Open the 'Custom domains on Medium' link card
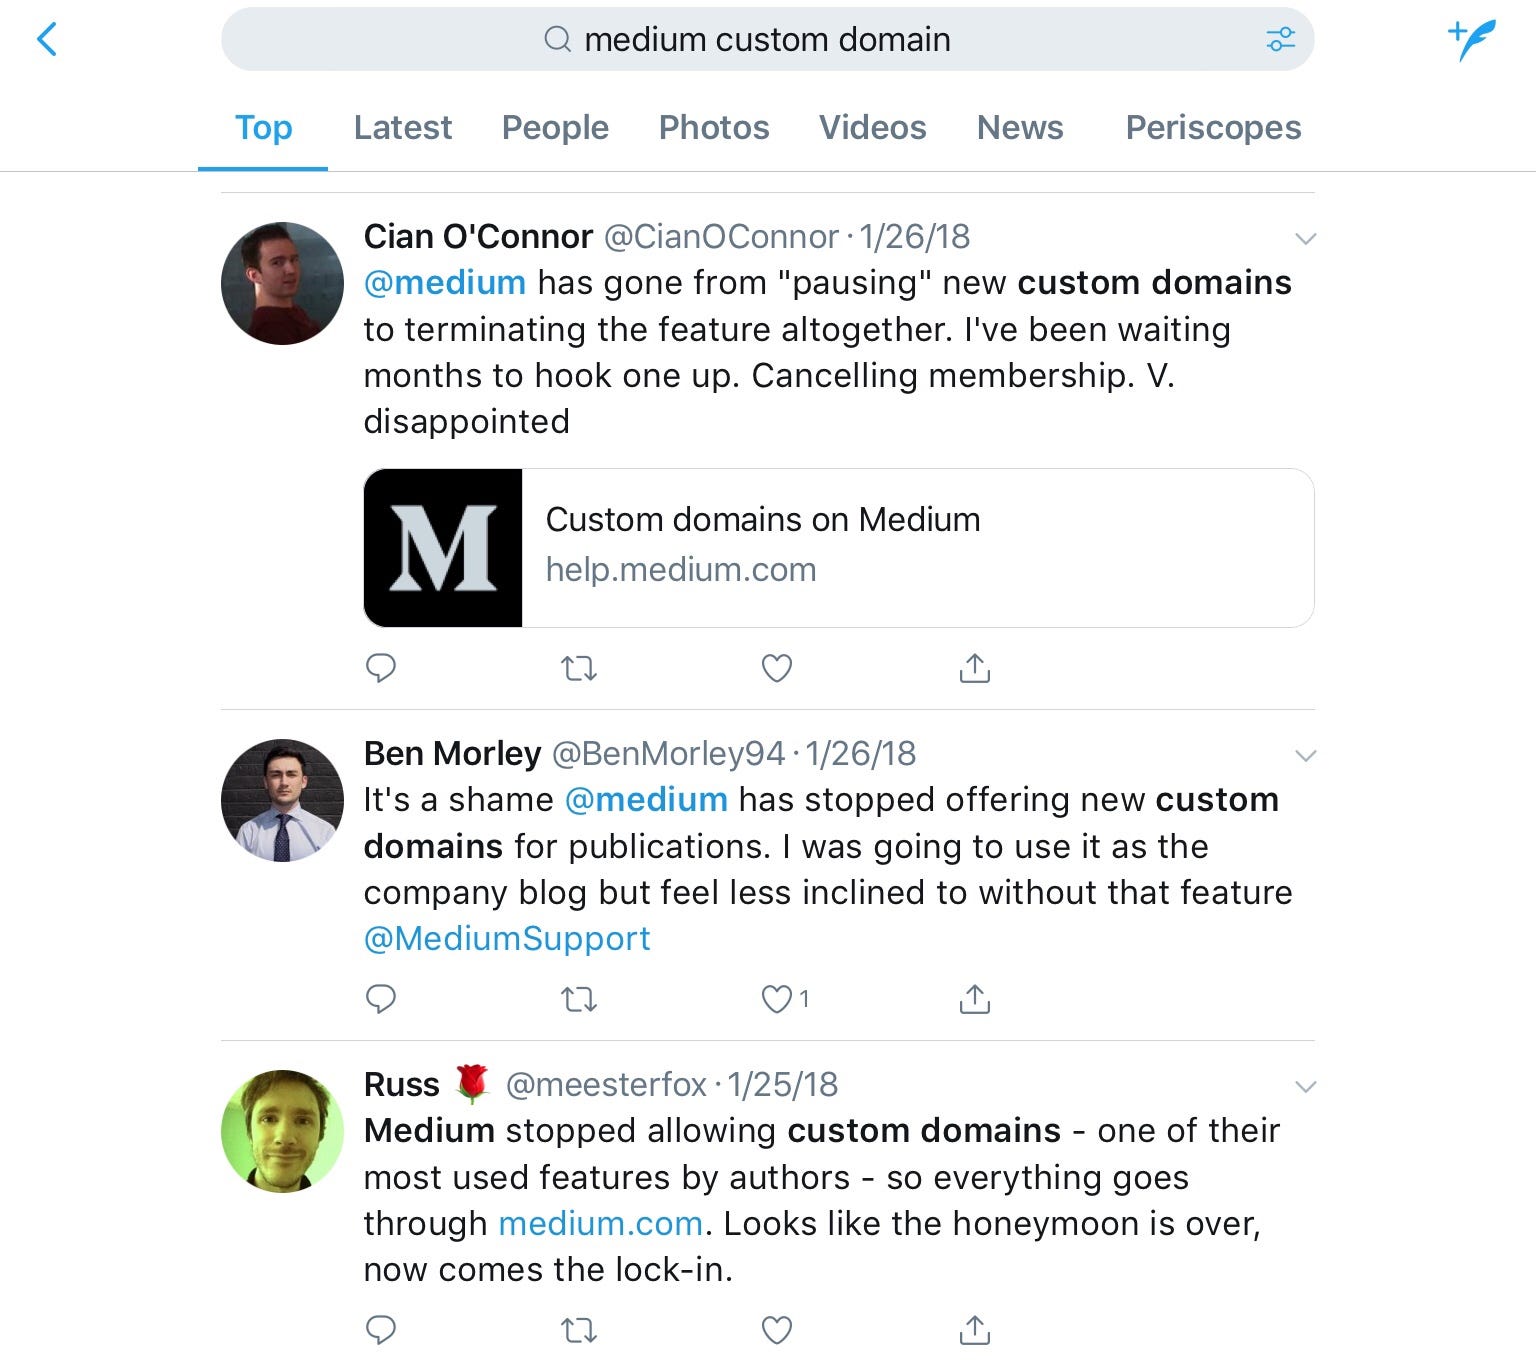Viewport: 1536px width, 1360px height. (x=838, y=548)
